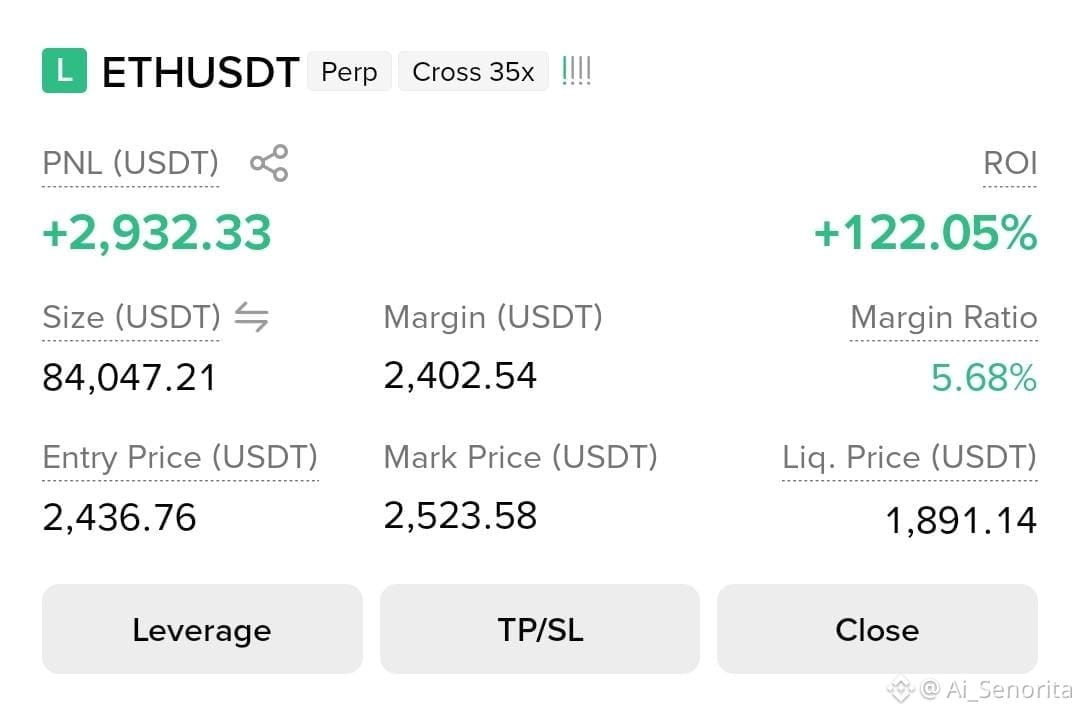Open the TP/SL settings button
The width and height of the screenshot is (1080, 714).
point(540,629)
